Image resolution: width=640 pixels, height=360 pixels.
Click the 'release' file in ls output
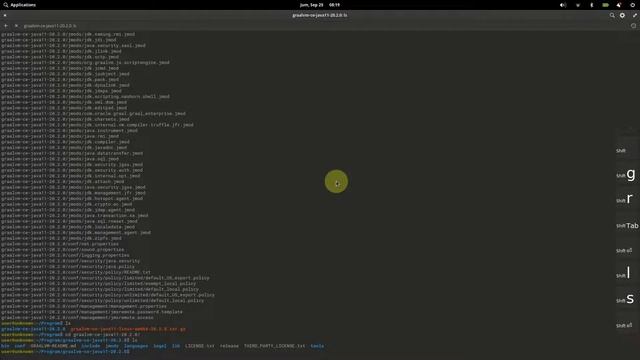point(229,346)
